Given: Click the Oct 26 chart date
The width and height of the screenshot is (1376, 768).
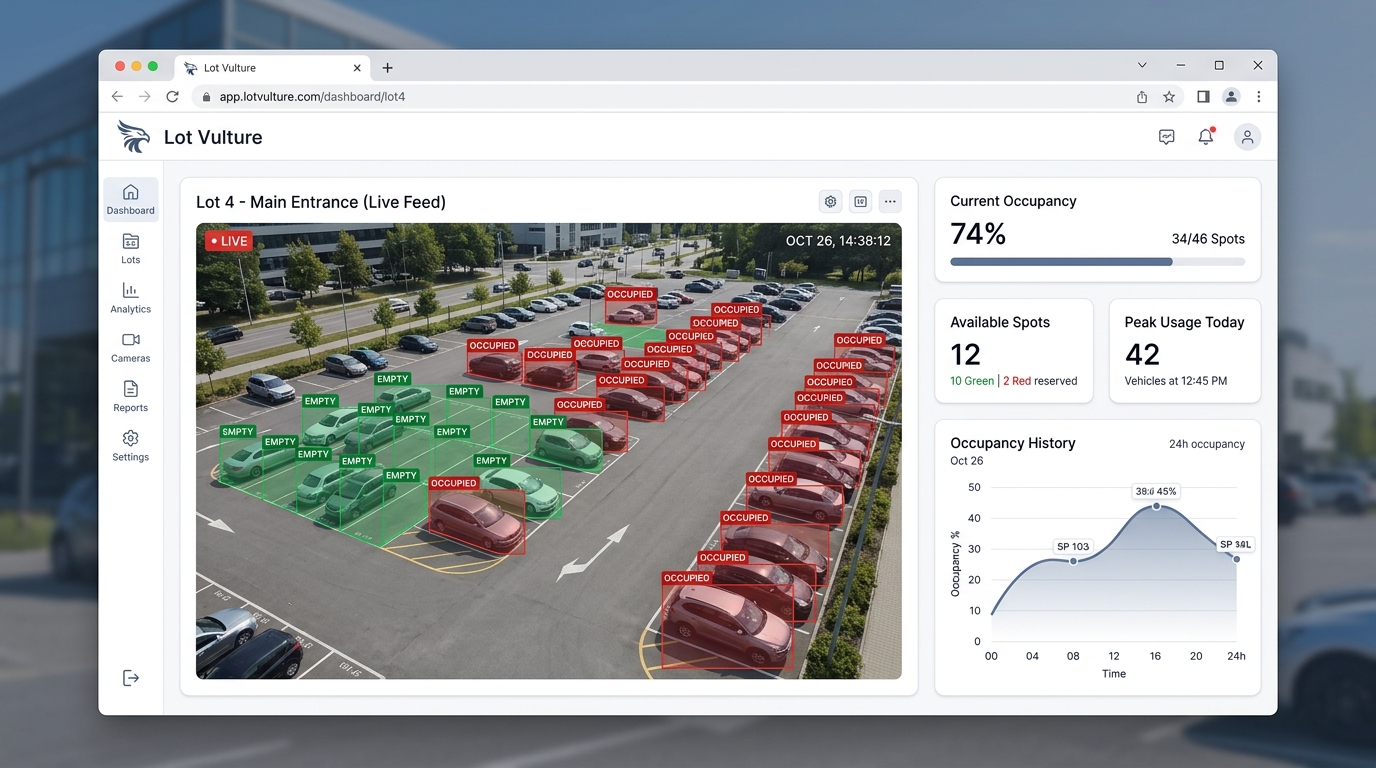Looking at the screenshot, I should 967,461.
